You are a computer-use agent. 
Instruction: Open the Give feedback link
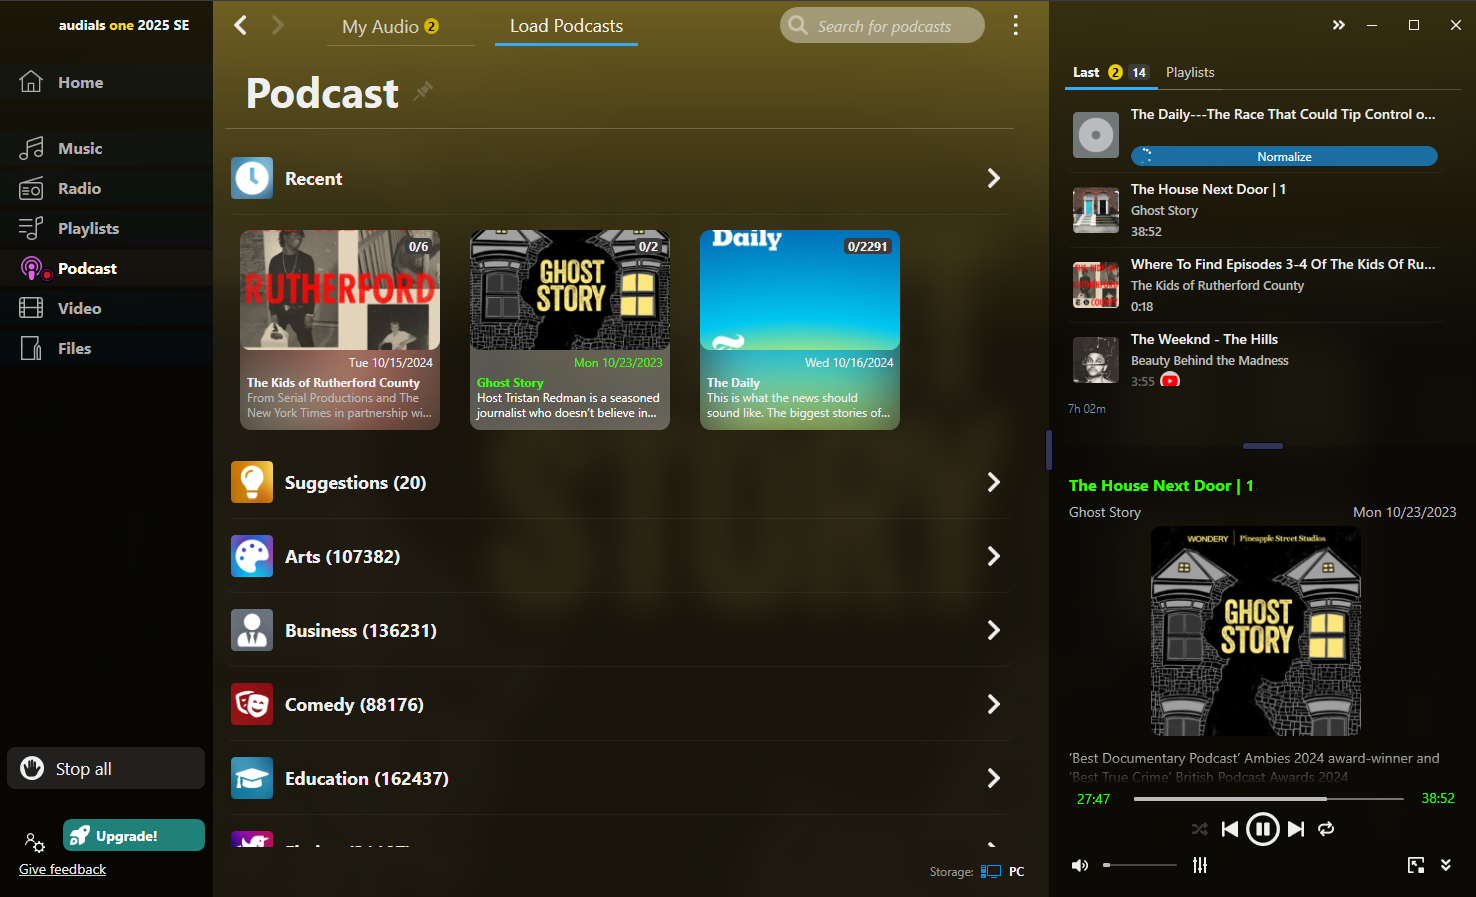pyautogui.click(x=62, y=869)
